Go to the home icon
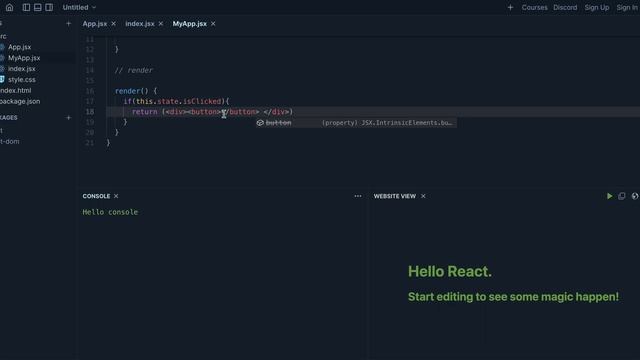 click(9, 7)
